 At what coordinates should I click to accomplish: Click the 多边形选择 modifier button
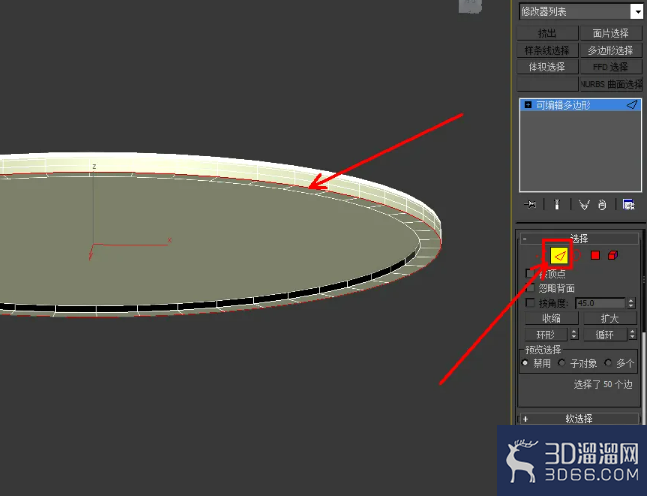(x=611, y=50)
